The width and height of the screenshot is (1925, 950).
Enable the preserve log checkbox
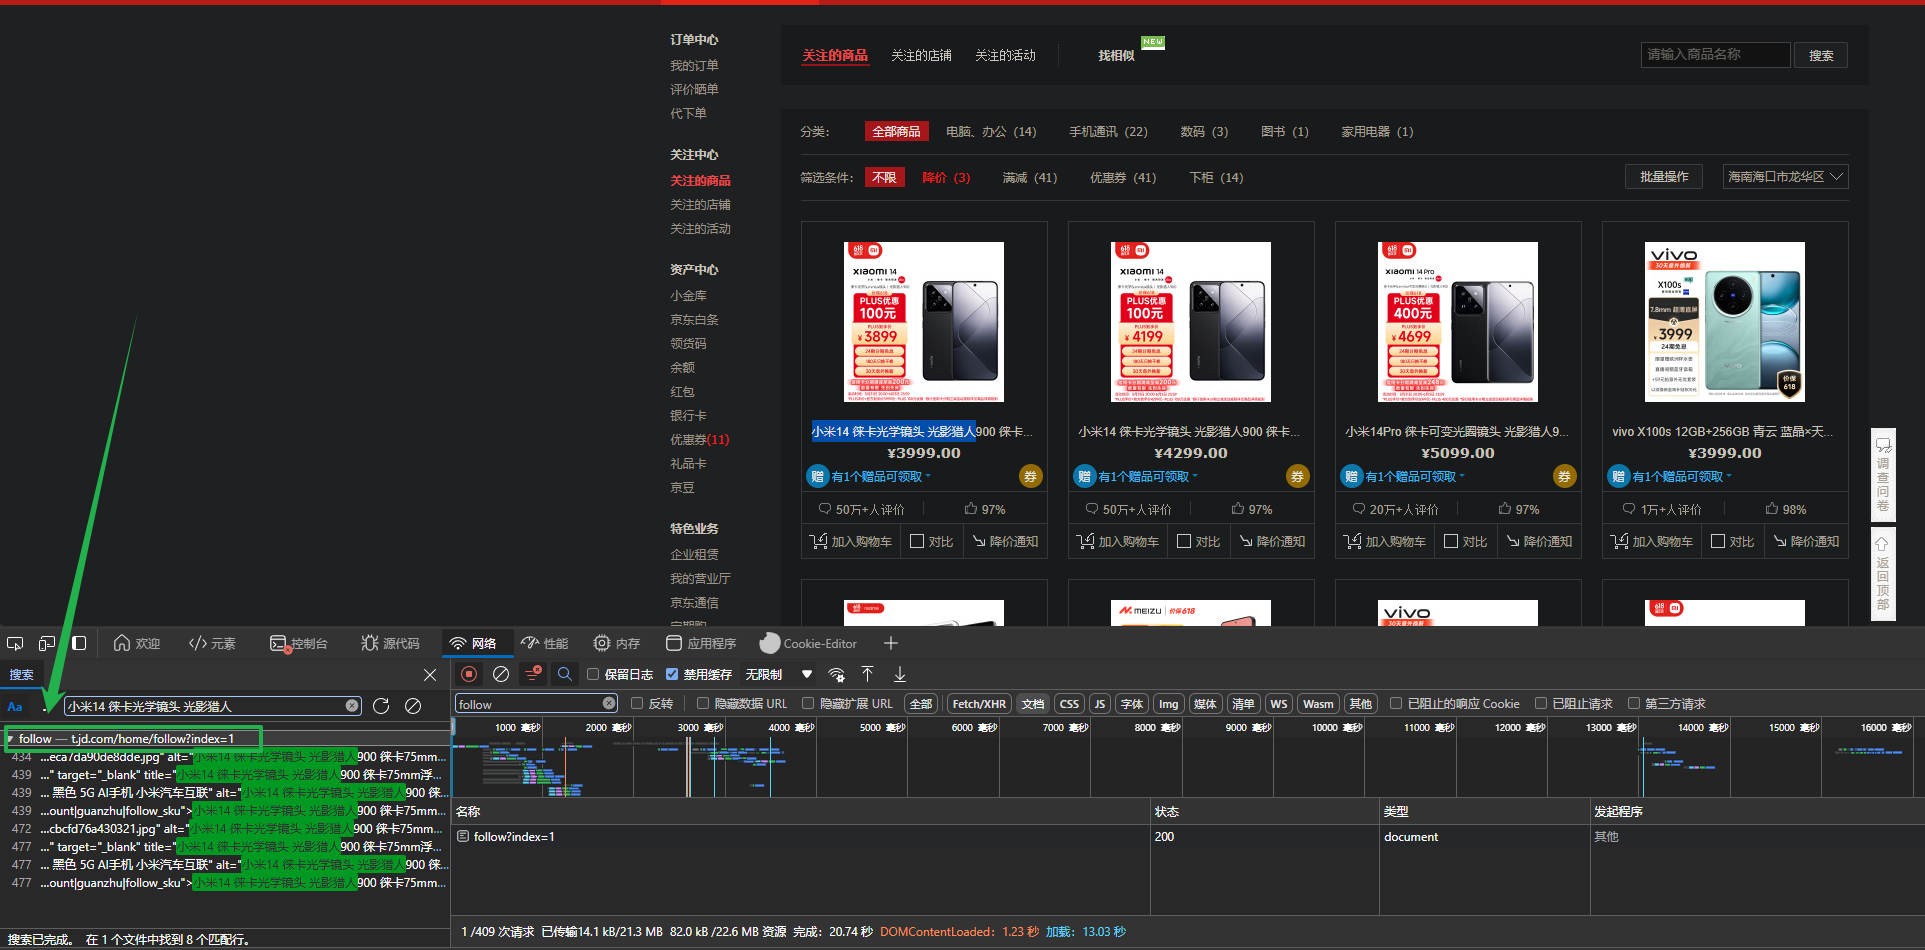[x=593, y=674]
